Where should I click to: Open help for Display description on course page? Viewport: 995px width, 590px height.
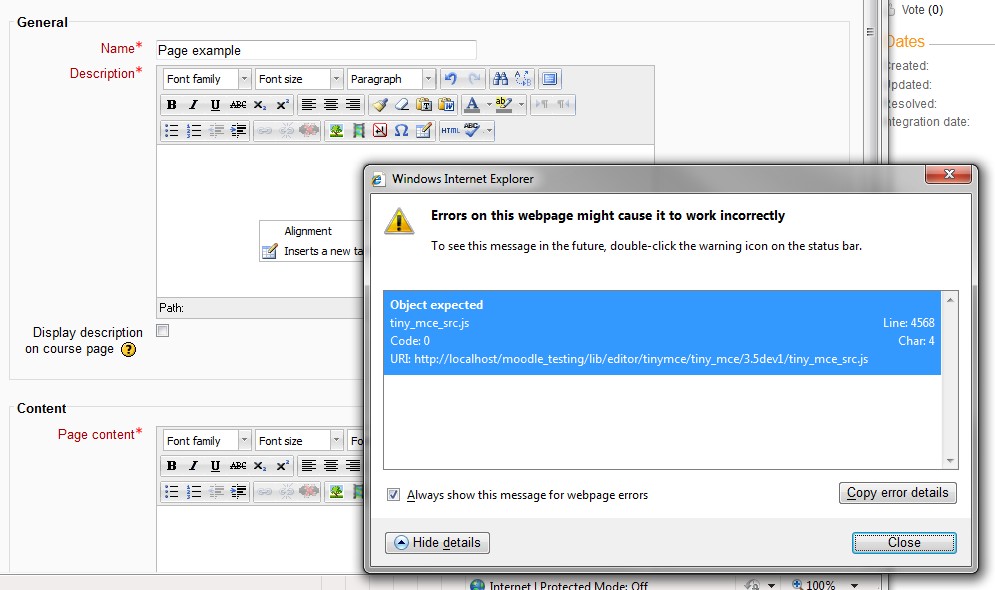[128, 350]
